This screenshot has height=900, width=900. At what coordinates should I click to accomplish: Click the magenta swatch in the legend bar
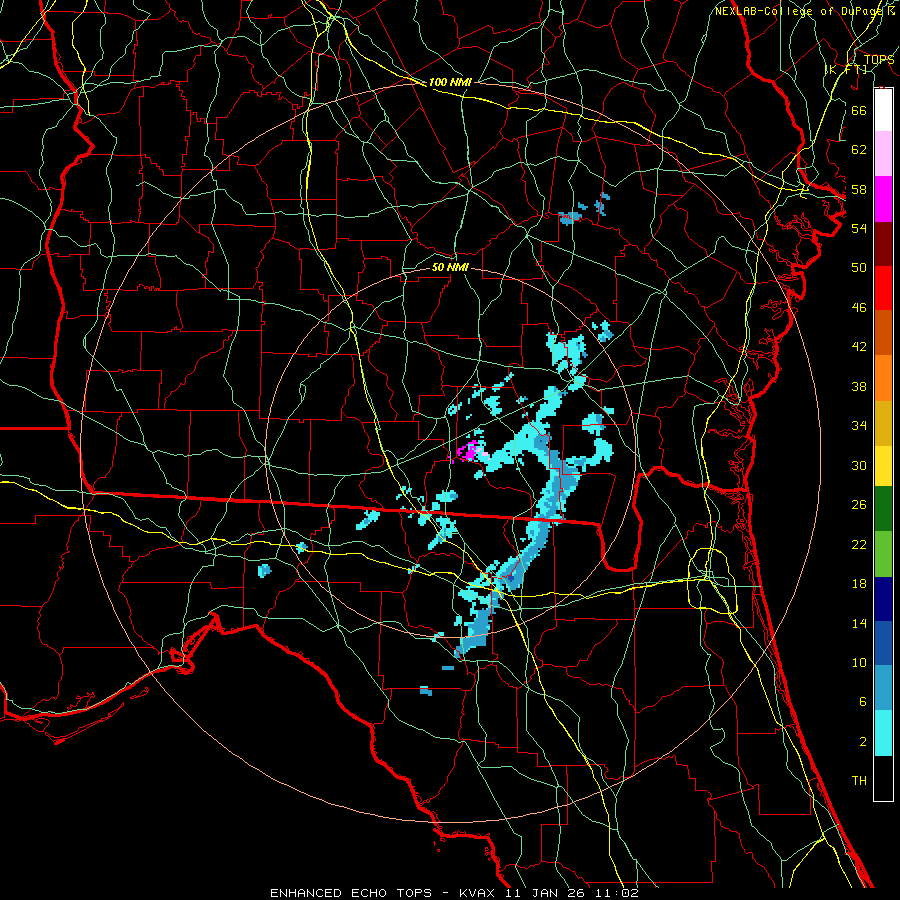coord(883,199)
